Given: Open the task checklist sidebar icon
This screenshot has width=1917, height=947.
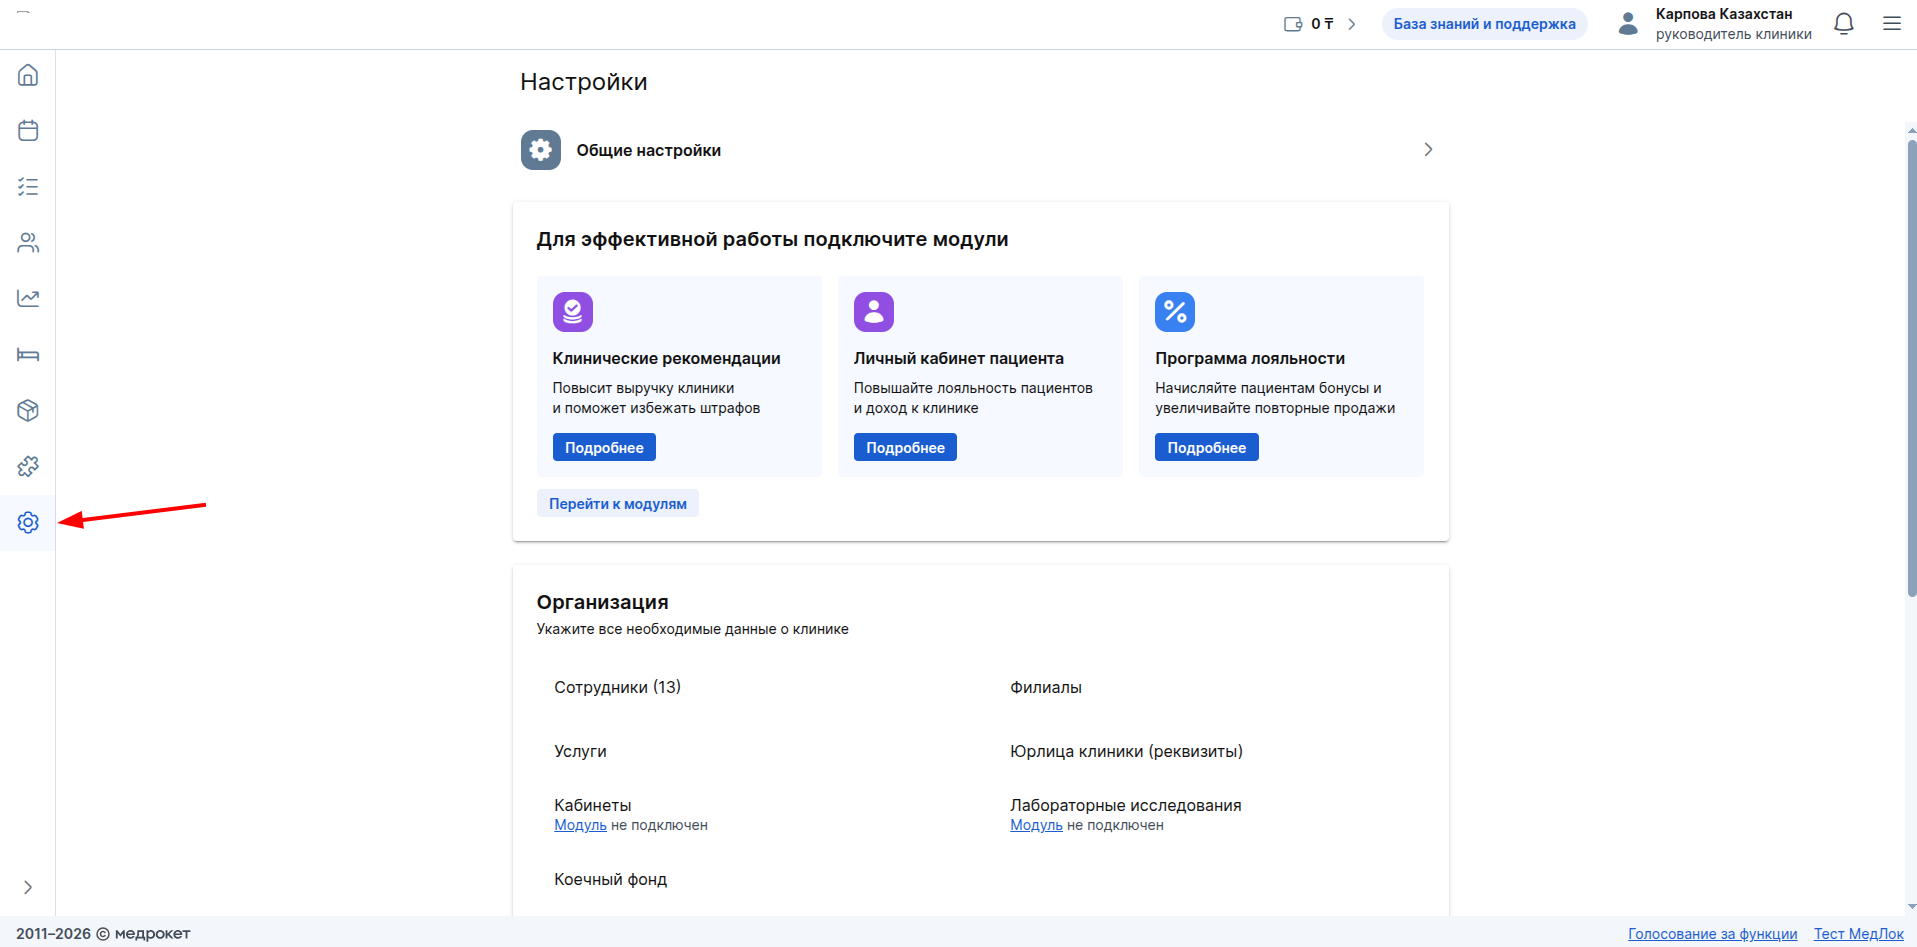Looking at the screenshot, I should pyautogui.click(x=28, y=187).
